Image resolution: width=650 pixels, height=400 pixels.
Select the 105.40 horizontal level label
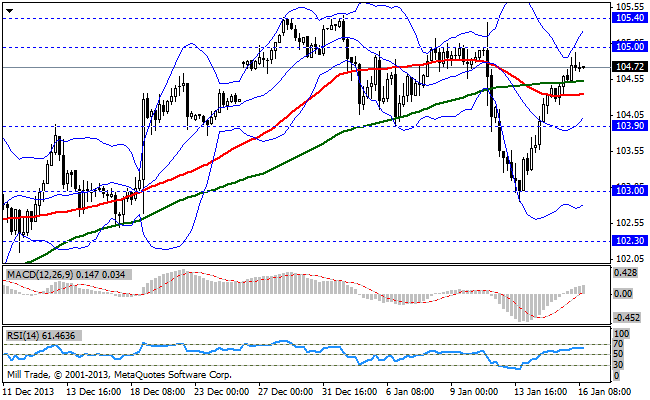pos(630,18)
